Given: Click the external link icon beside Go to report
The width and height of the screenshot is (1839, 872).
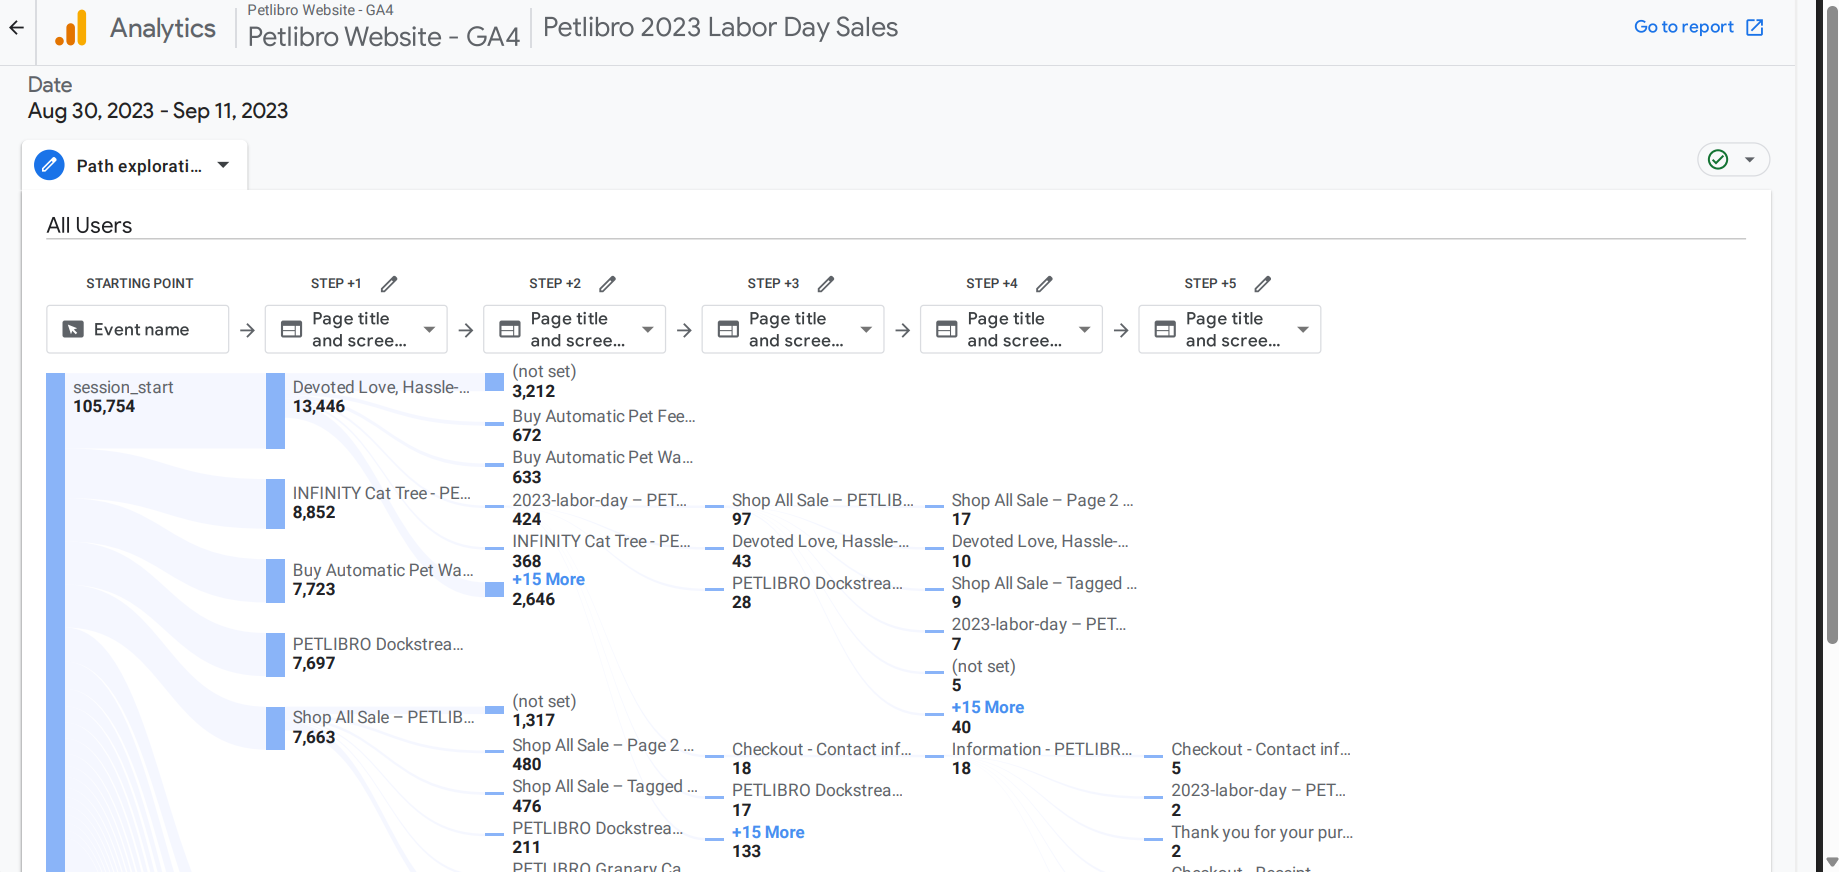Looking at the screenshot, I should (x=1755, y=27).
